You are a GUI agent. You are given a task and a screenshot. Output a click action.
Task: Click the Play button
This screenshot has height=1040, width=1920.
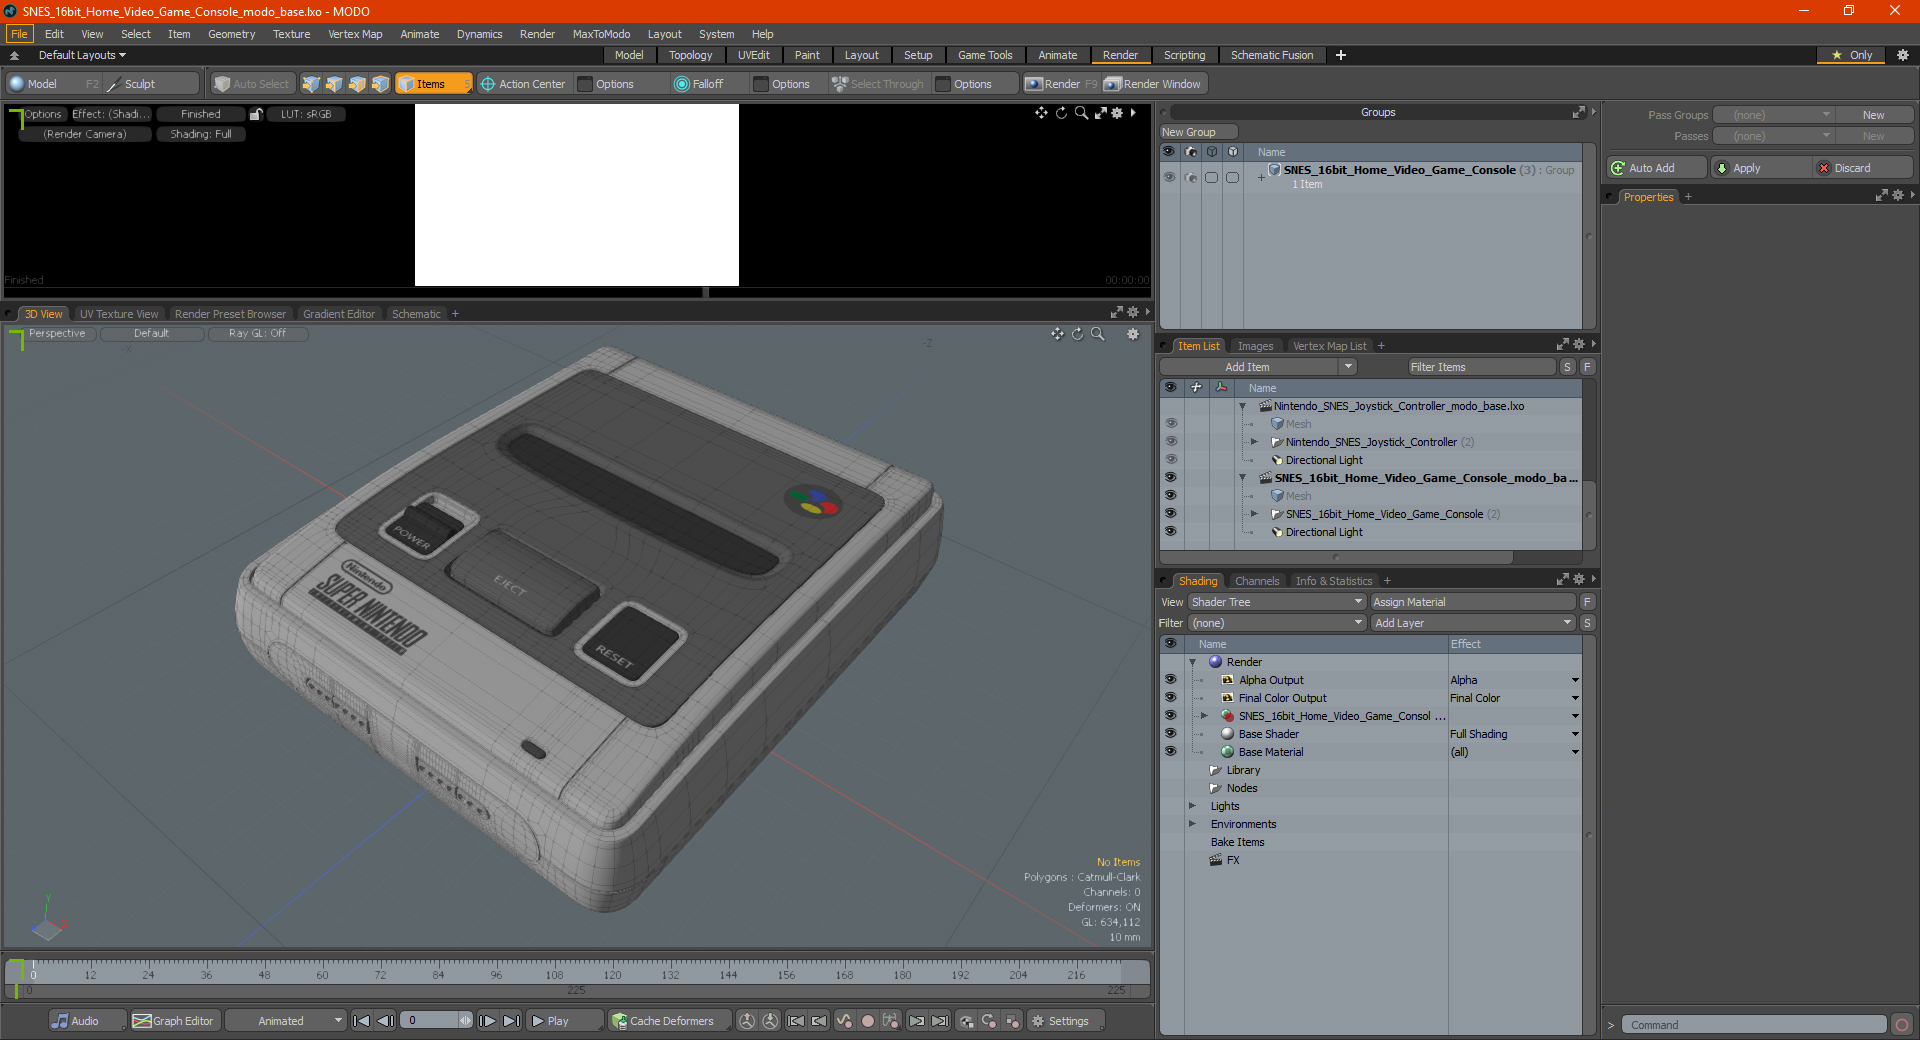[x=563, y=1021]
